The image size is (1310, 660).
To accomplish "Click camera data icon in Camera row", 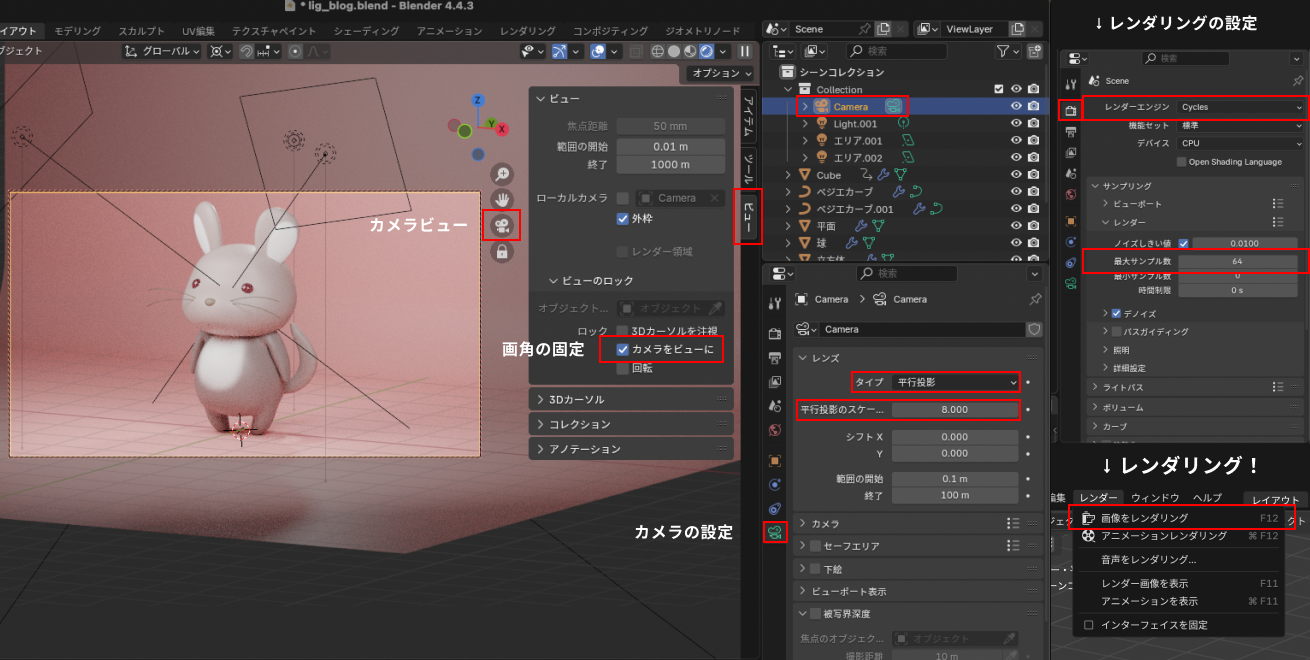I will click(893, 106).
